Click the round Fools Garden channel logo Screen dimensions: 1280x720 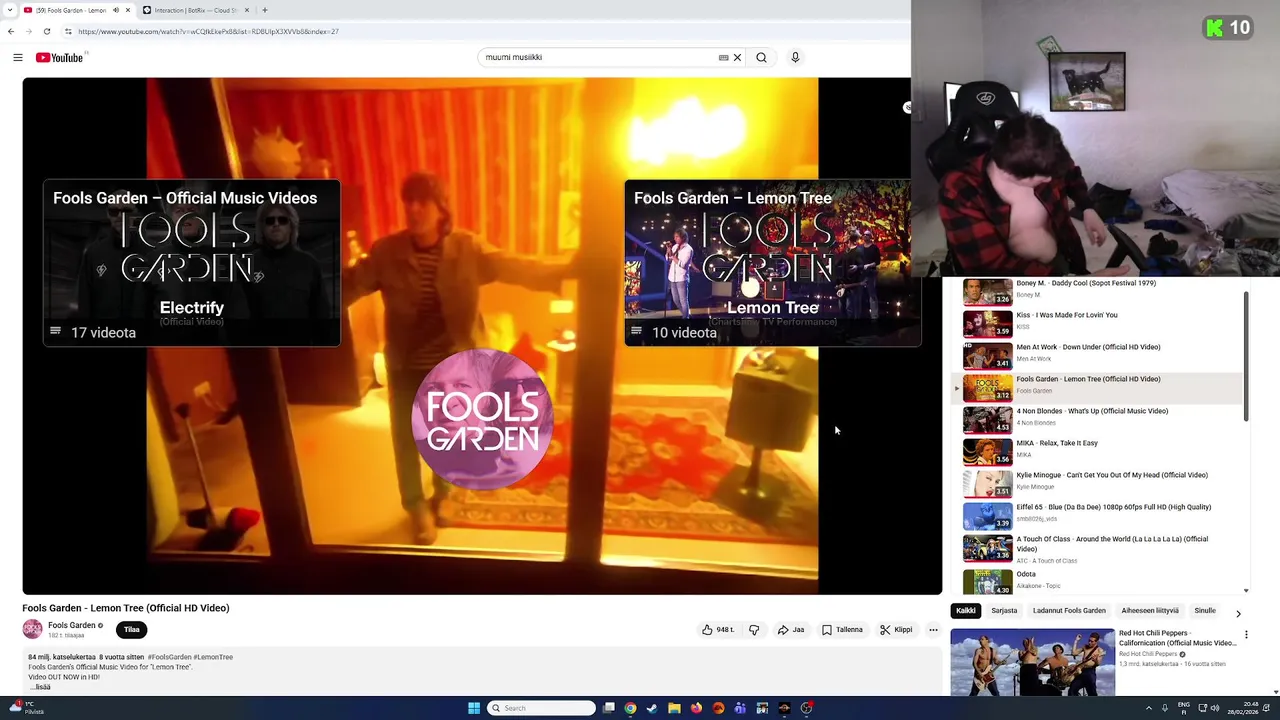pos(482,419)
